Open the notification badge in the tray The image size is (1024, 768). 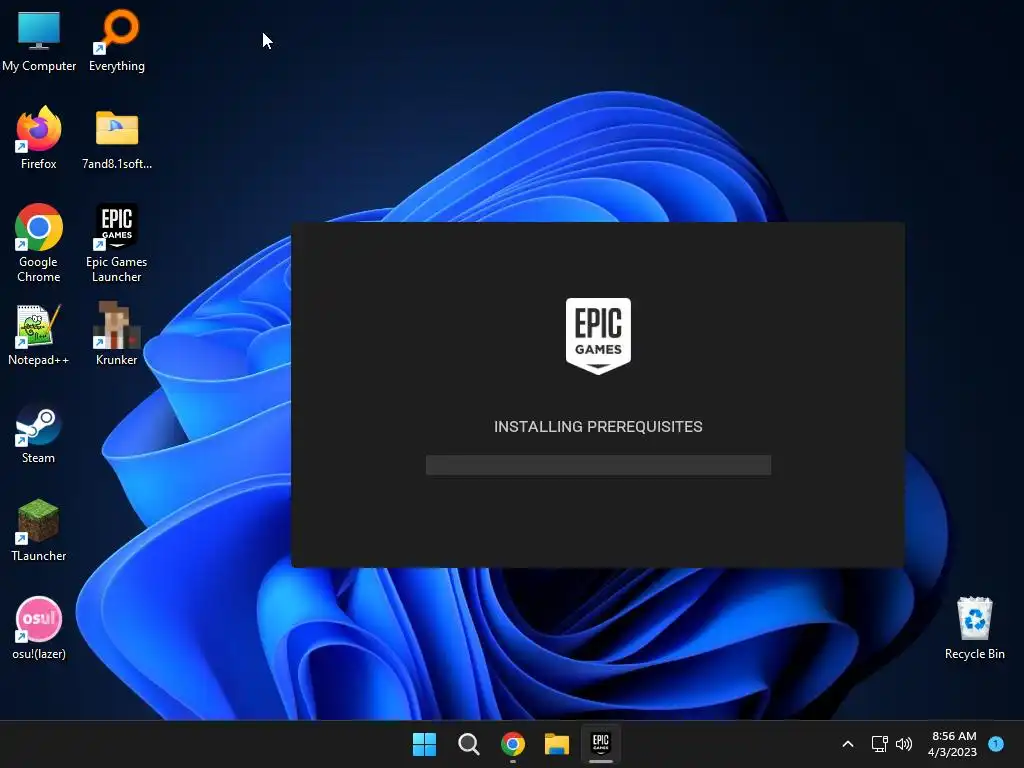click(996, 744)
